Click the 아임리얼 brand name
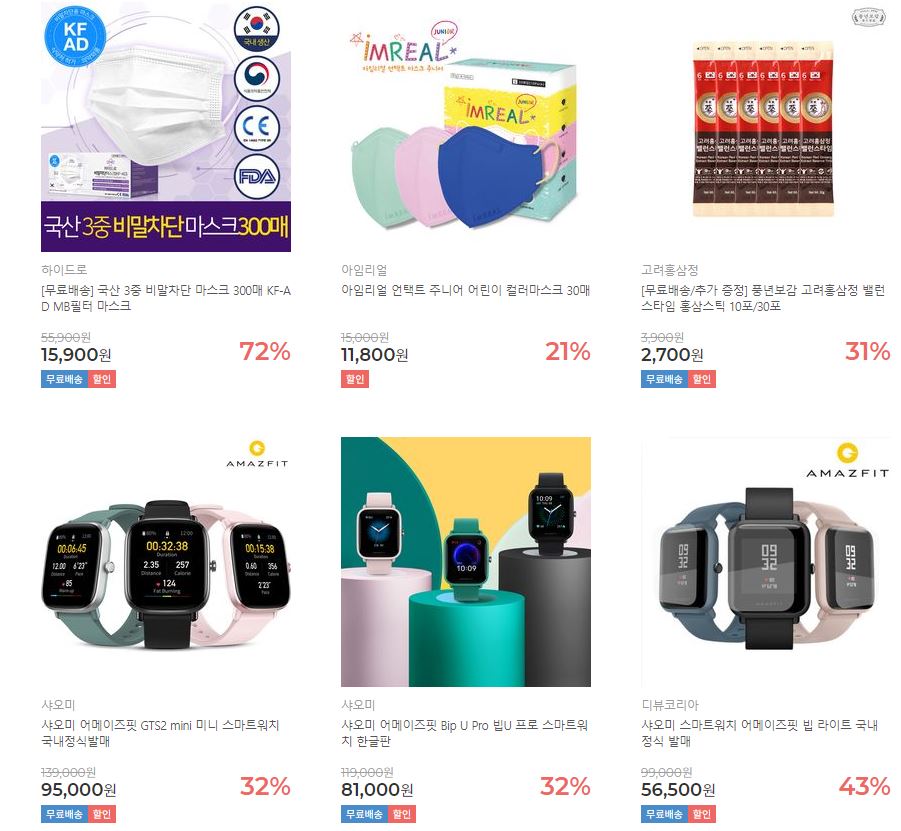 pyautogui.click(x=364, y=270)
